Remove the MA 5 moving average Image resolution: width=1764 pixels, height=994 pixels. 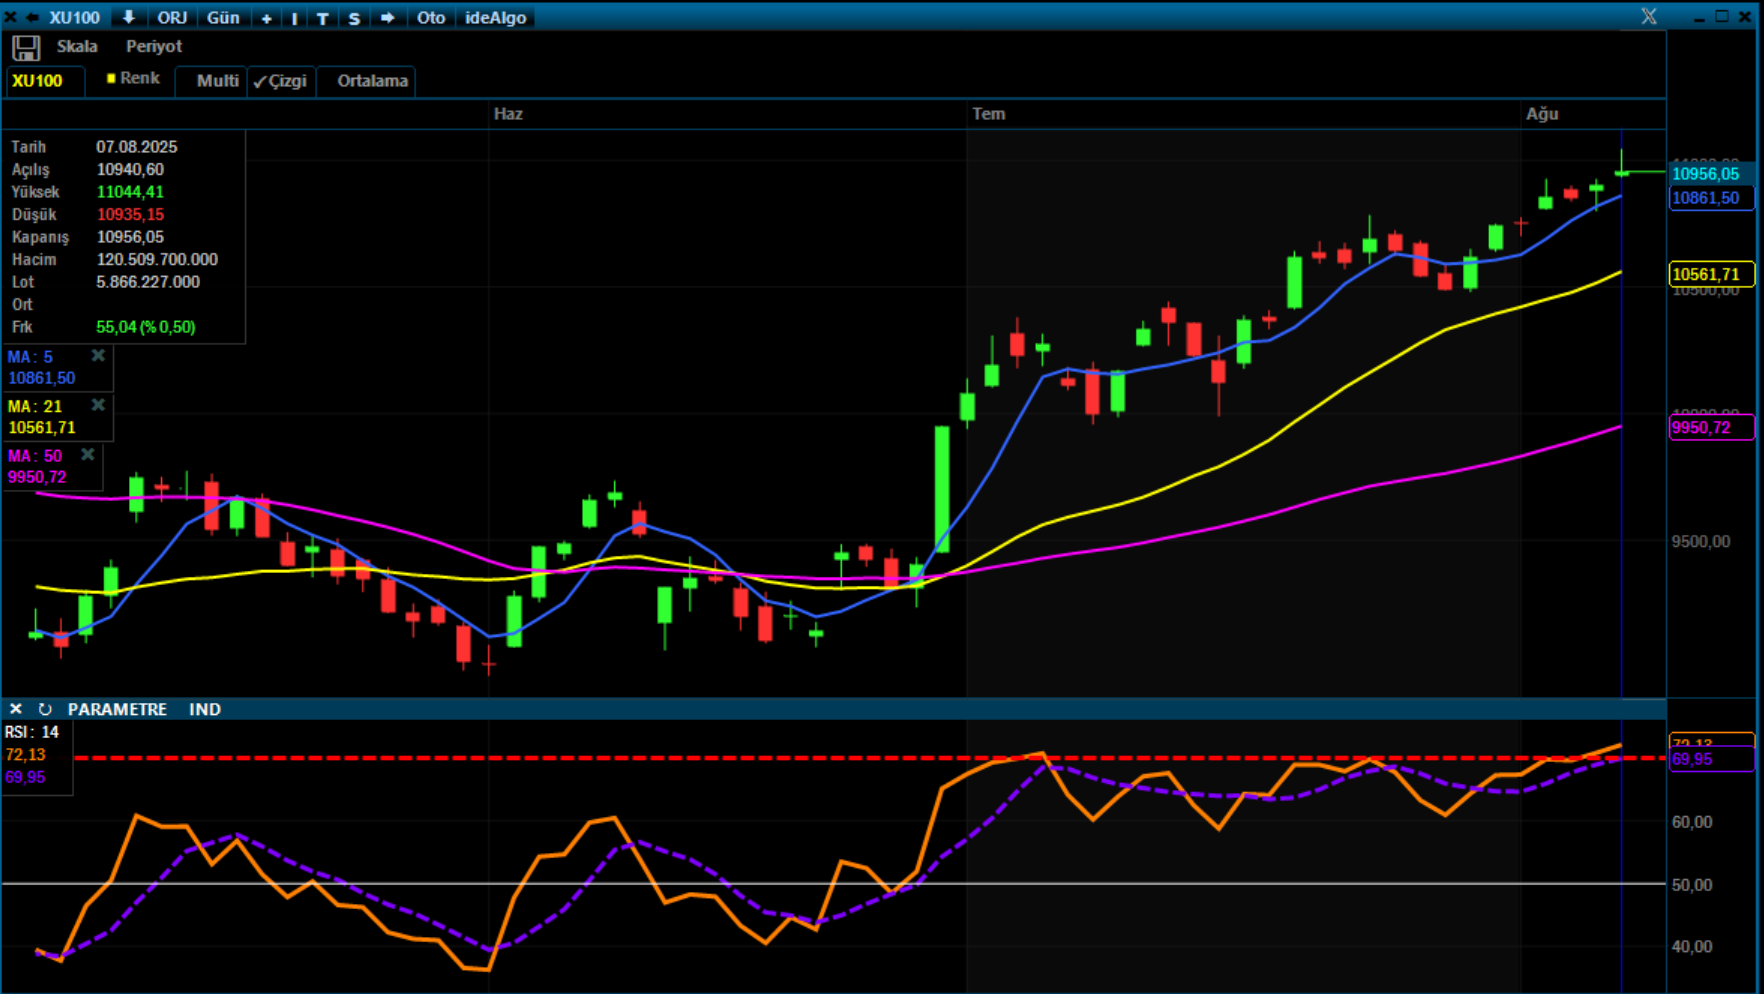click(x=98, y=355)
